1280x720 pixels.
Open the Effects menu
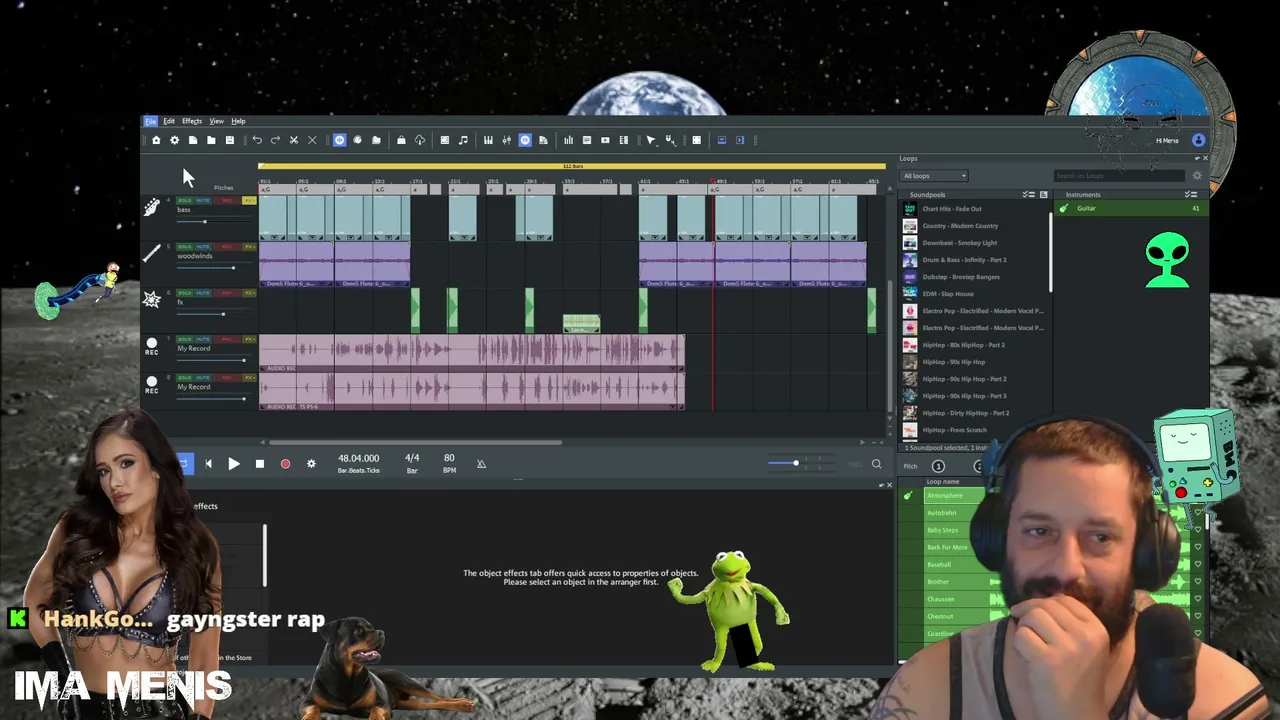click(x=192, y=121)
